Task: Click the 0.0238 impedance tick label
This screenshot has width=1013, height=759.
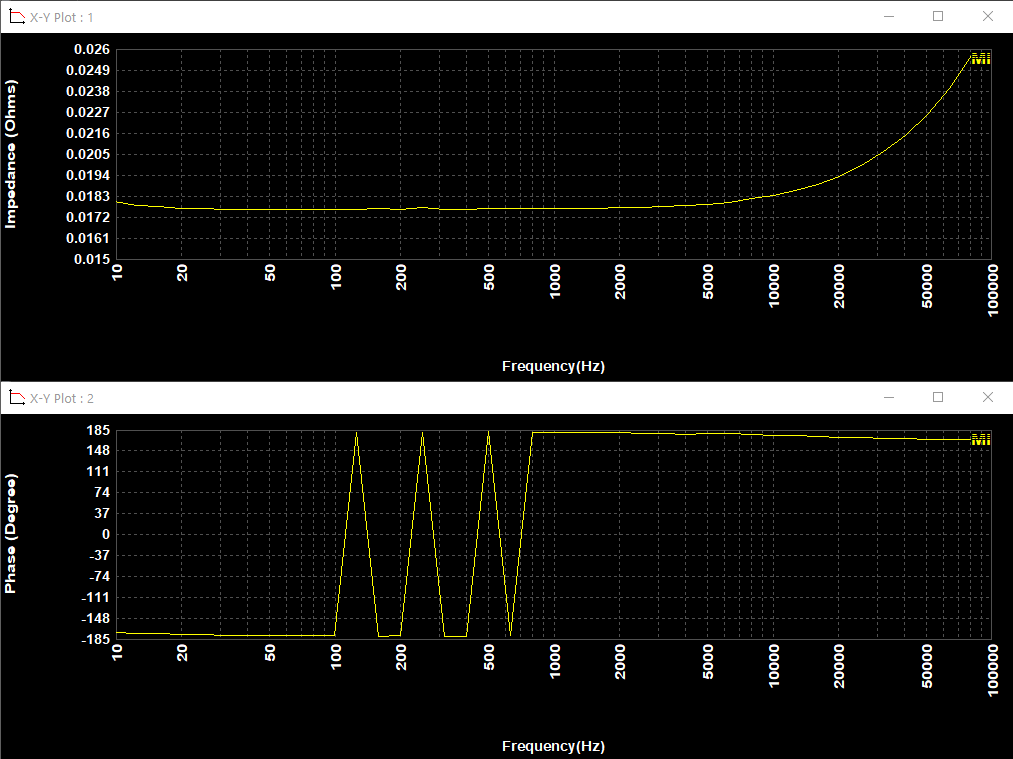Action: pos(88,92)
